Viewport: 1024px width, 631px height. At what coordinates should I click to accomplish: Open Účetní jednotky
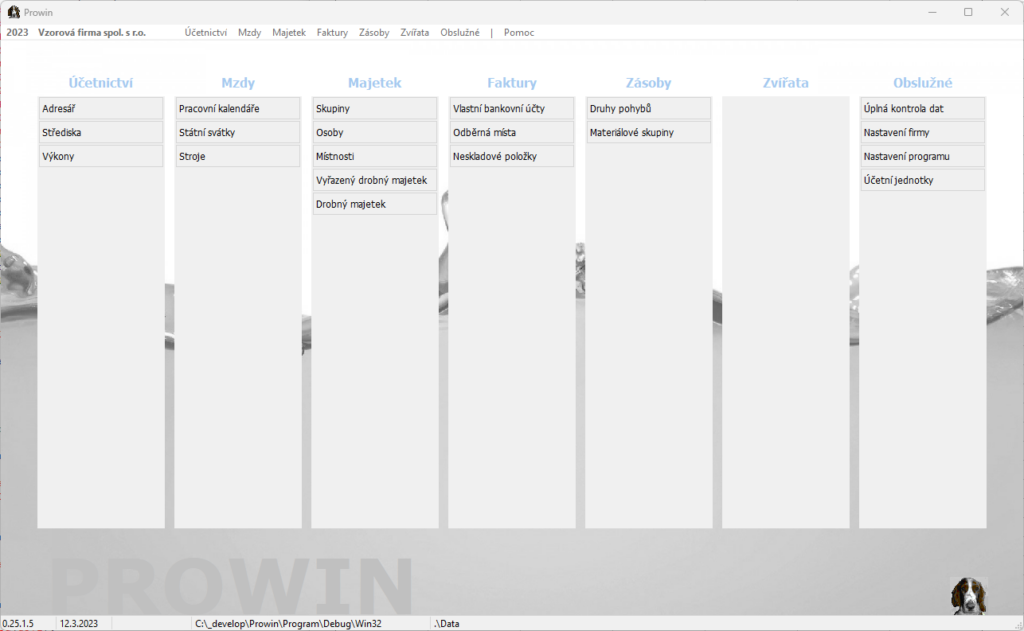(x=923, y=180)
